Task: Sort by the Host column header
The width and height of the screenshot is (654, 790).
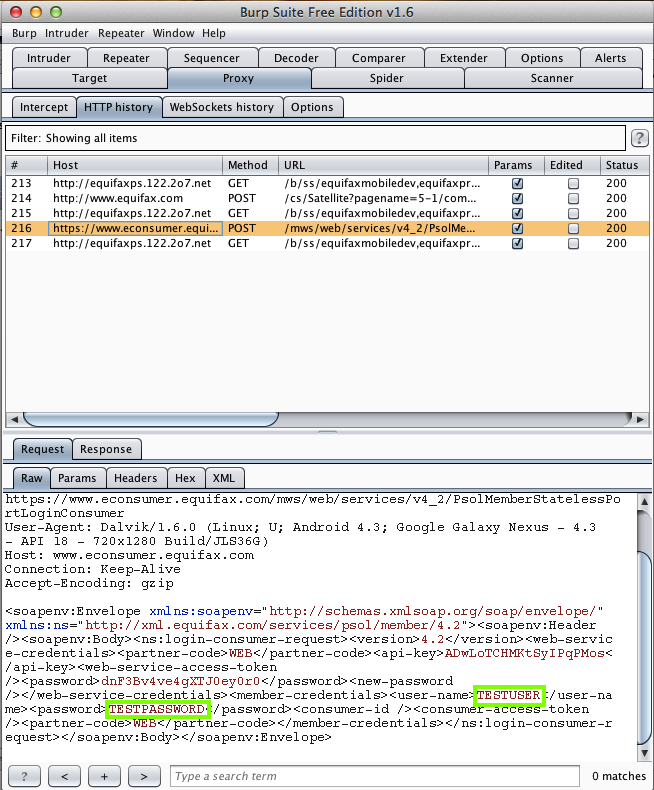Action: click(135, 165)
